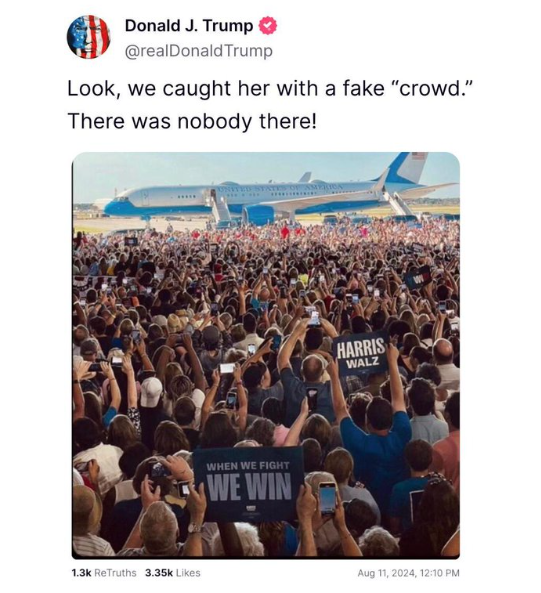Image resolution: width=541 pixels, height=593 pixels.
Task: Click the HARRIS WALZ sign in the photo
Action: point(361,353)
